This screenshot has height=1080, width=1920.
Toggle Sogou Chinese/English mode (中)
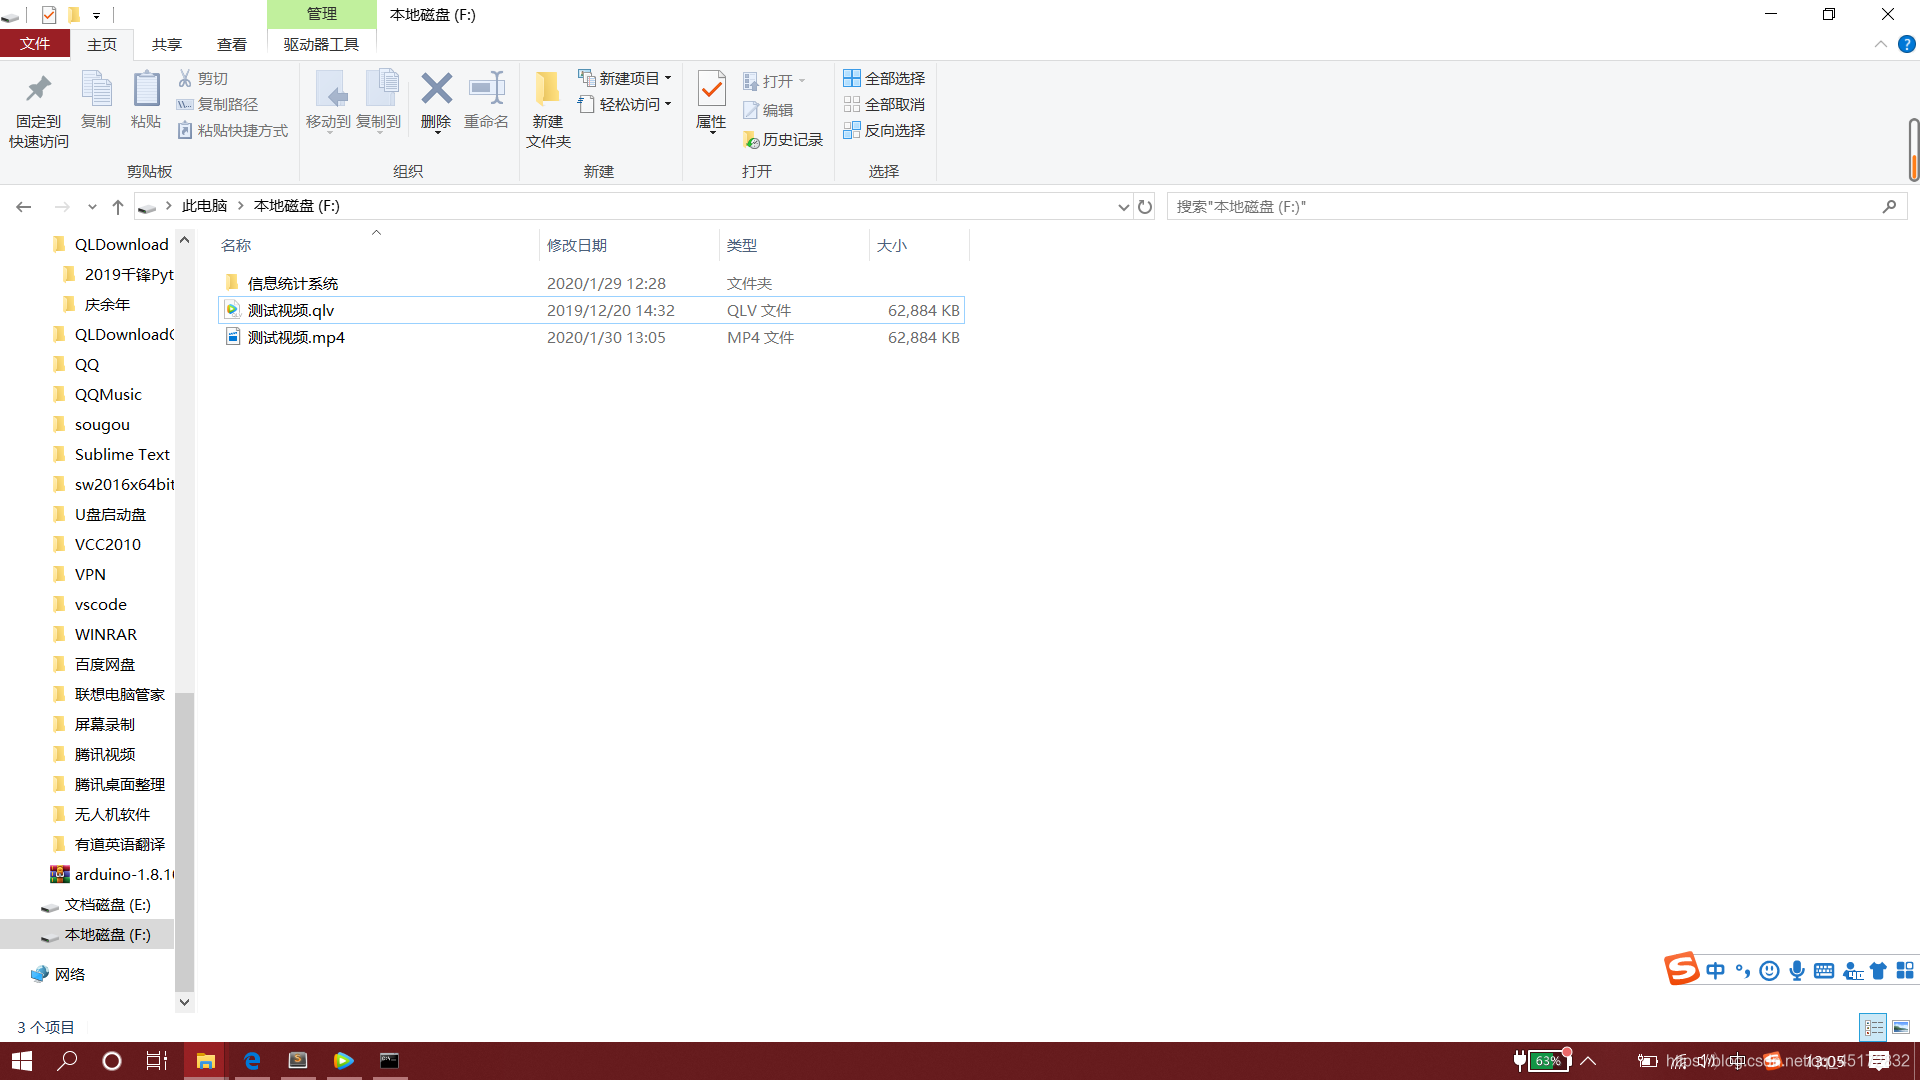(x=1716, y=970)
